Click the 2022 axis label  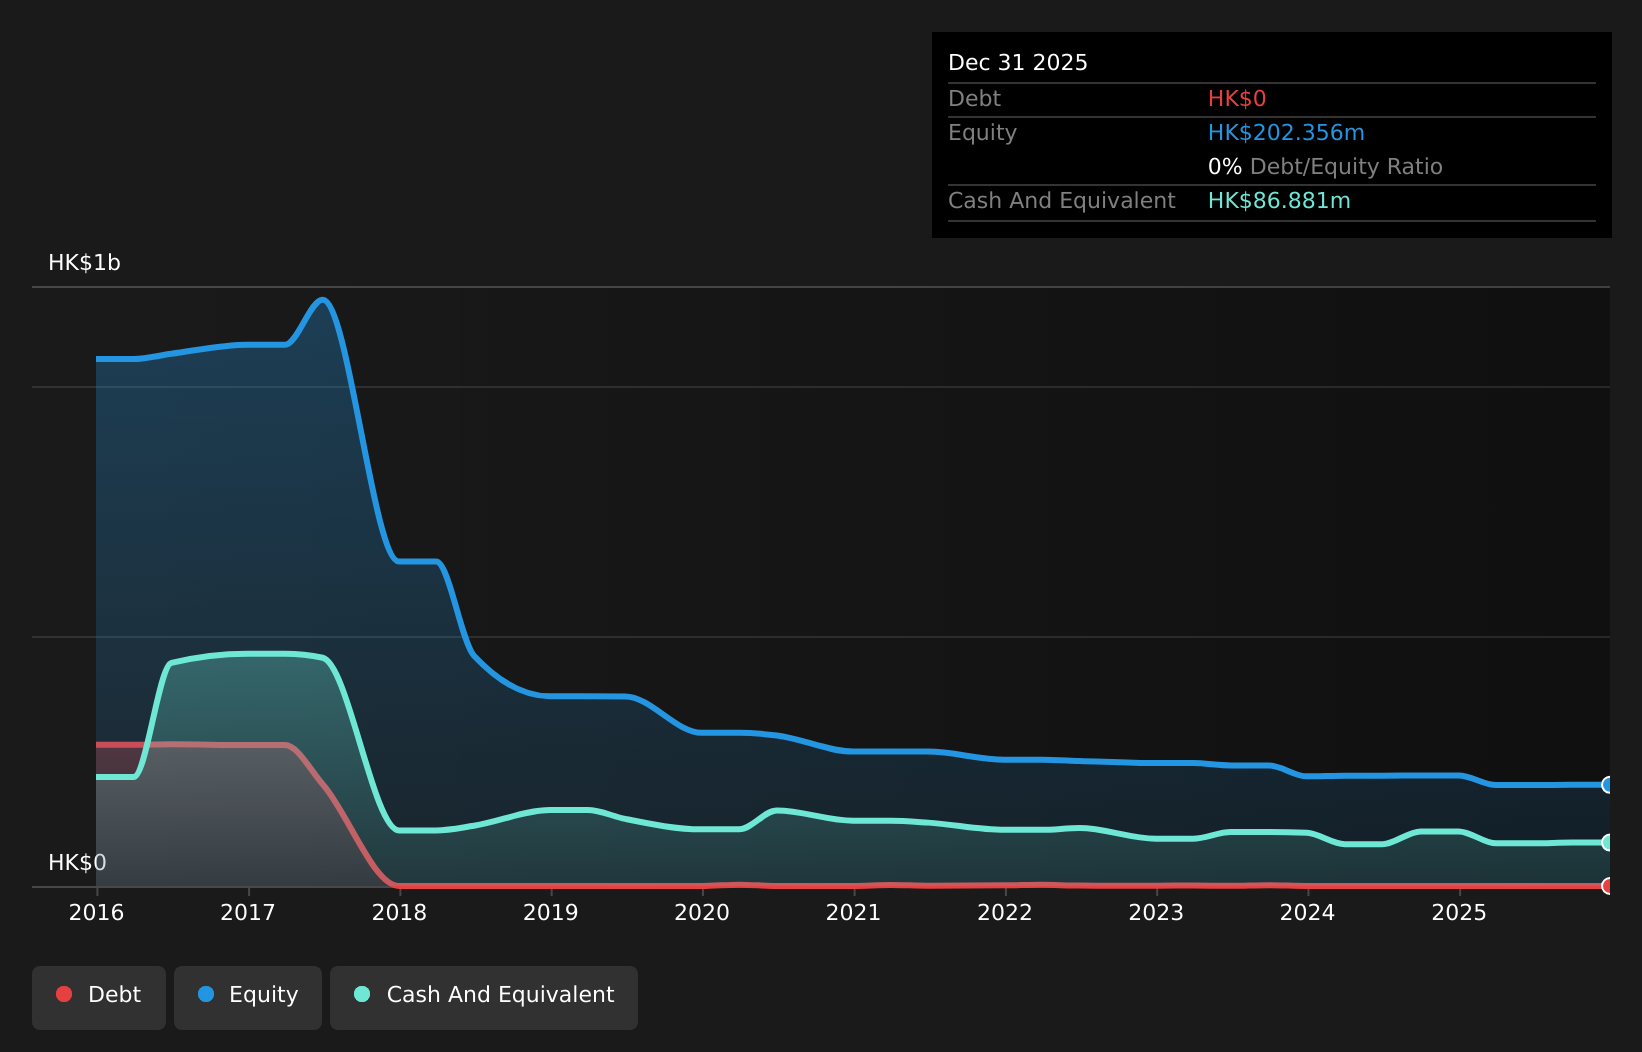click(1005, 913)
